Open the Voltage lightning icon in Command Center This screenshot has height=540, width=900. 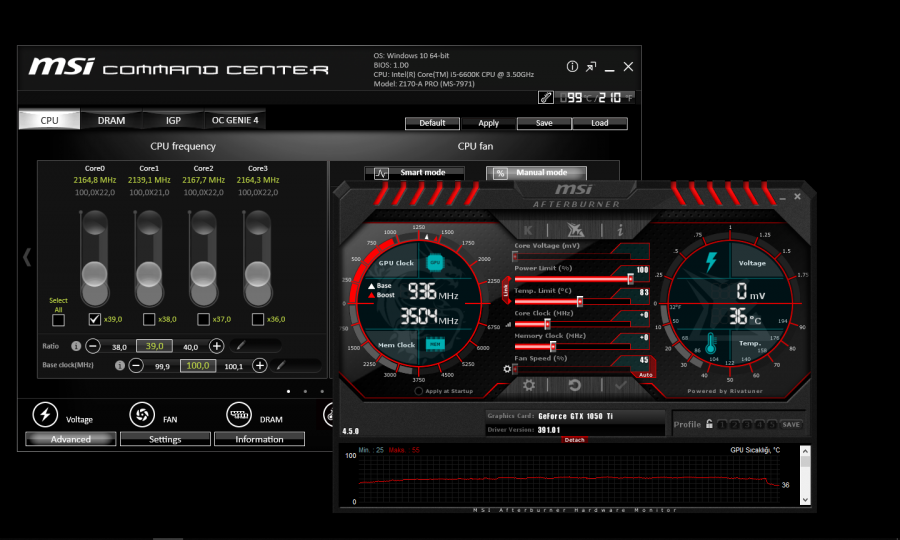pos(45,414)
